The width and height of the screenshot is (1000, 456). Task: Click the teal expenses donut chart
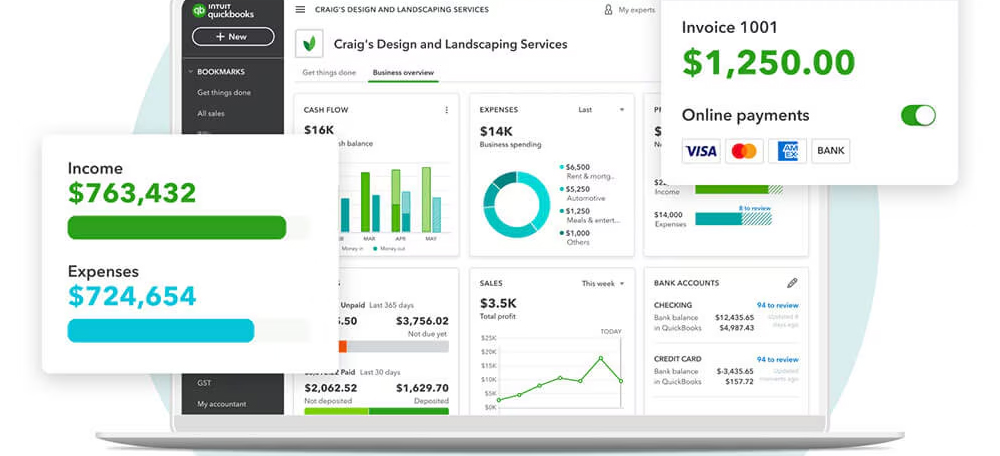click(x=516, y=204)
